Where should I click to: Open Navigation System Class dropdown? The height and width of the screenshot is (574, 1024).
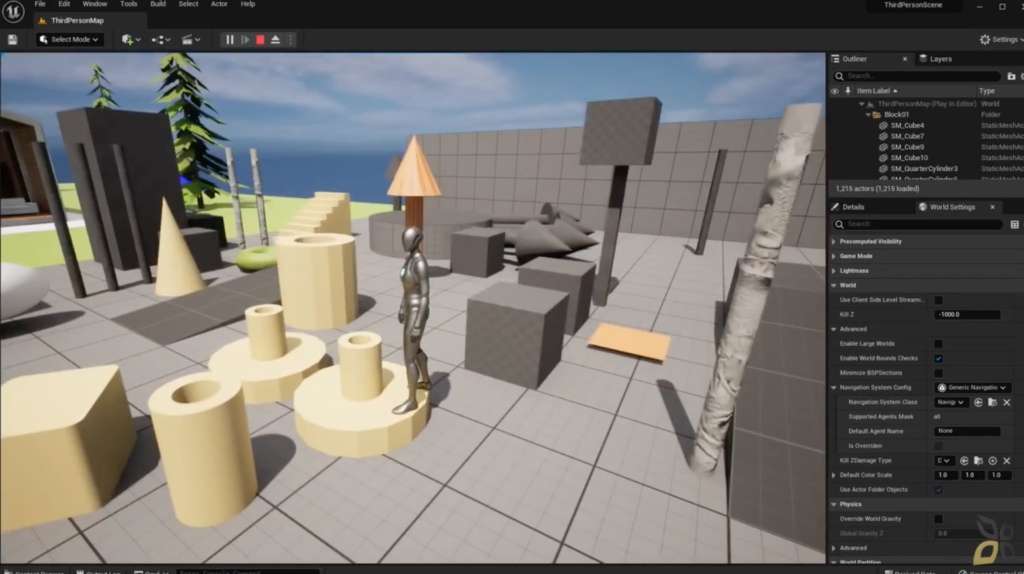coord(951,402)
